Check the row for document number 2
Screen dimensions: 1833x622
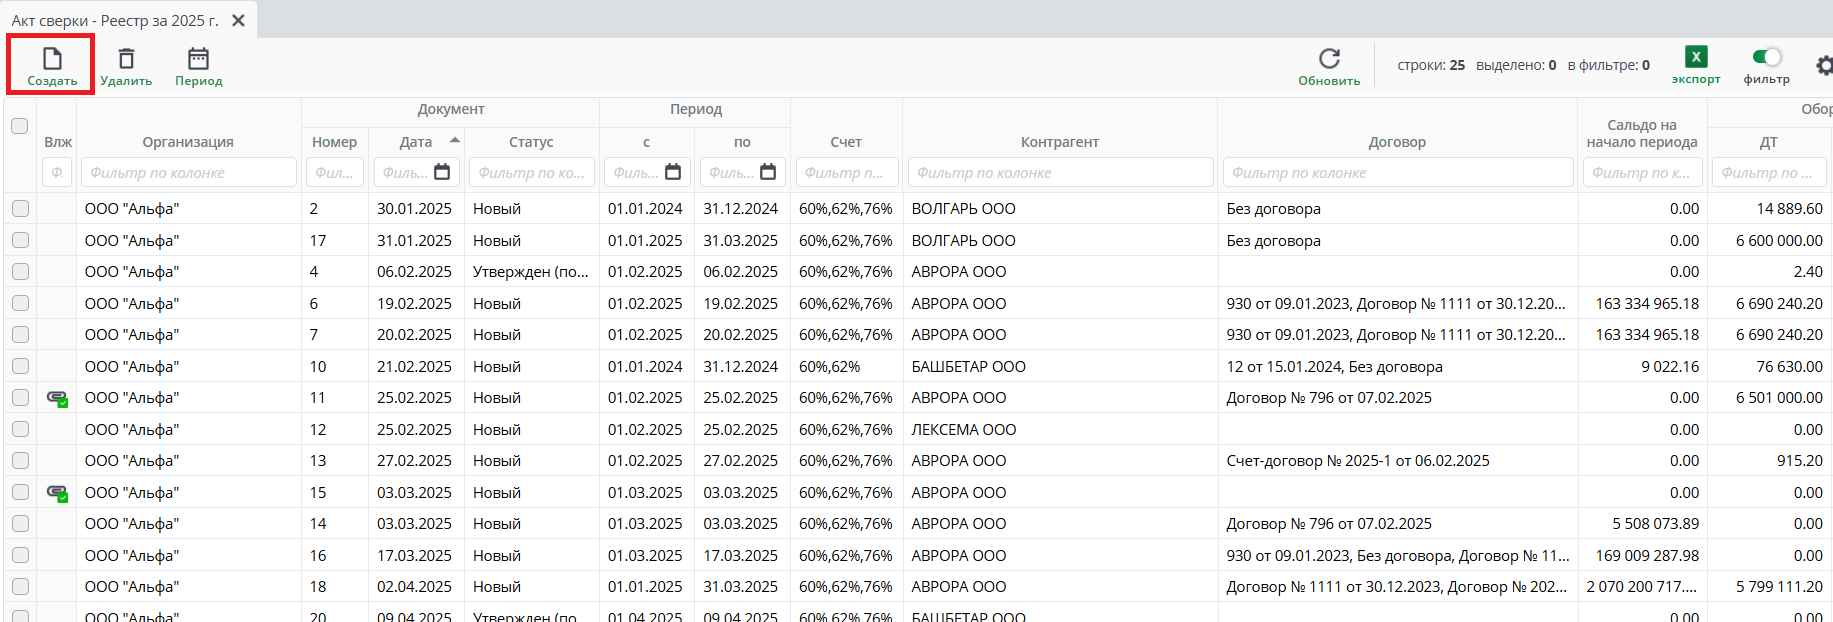pyautogui.click(x=20, y=209)
